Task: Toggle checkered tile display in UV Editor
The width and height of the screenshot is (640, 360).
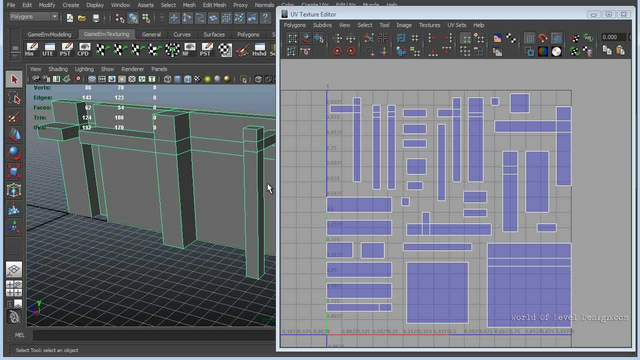Action: (x=511, y=38)
